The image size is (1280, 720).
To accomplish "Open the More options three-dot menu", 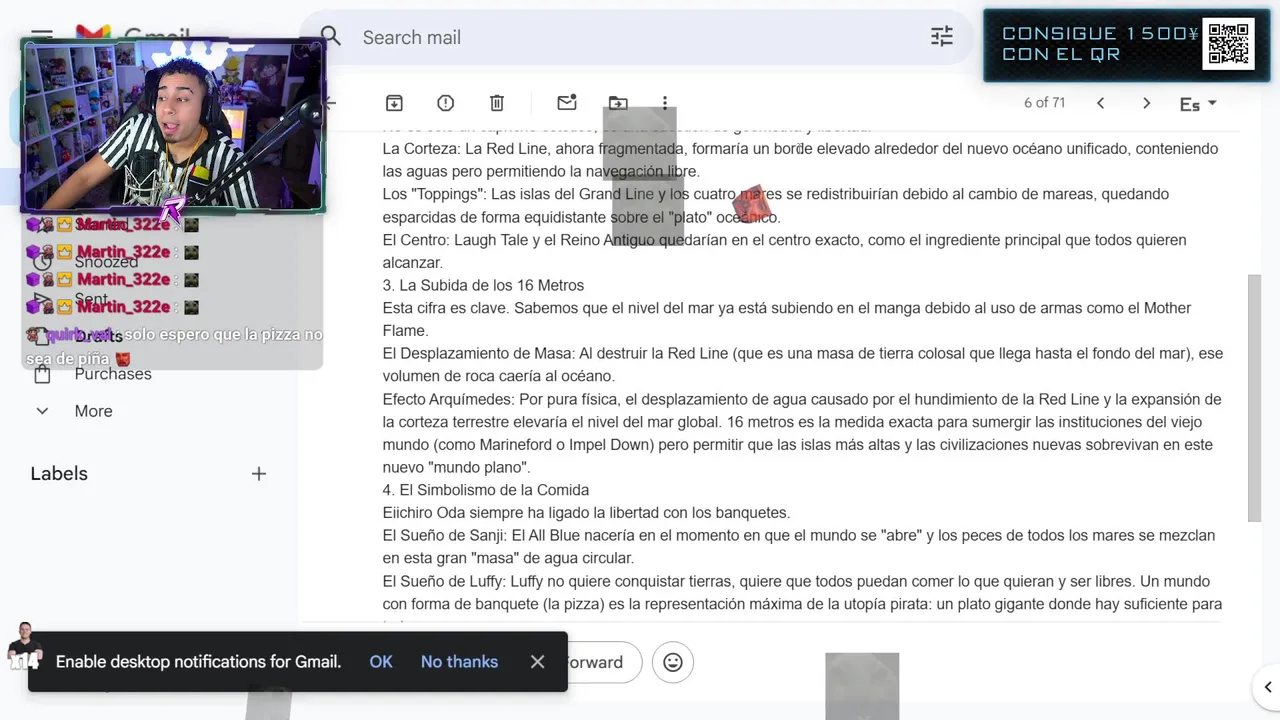I will point(665,103).
